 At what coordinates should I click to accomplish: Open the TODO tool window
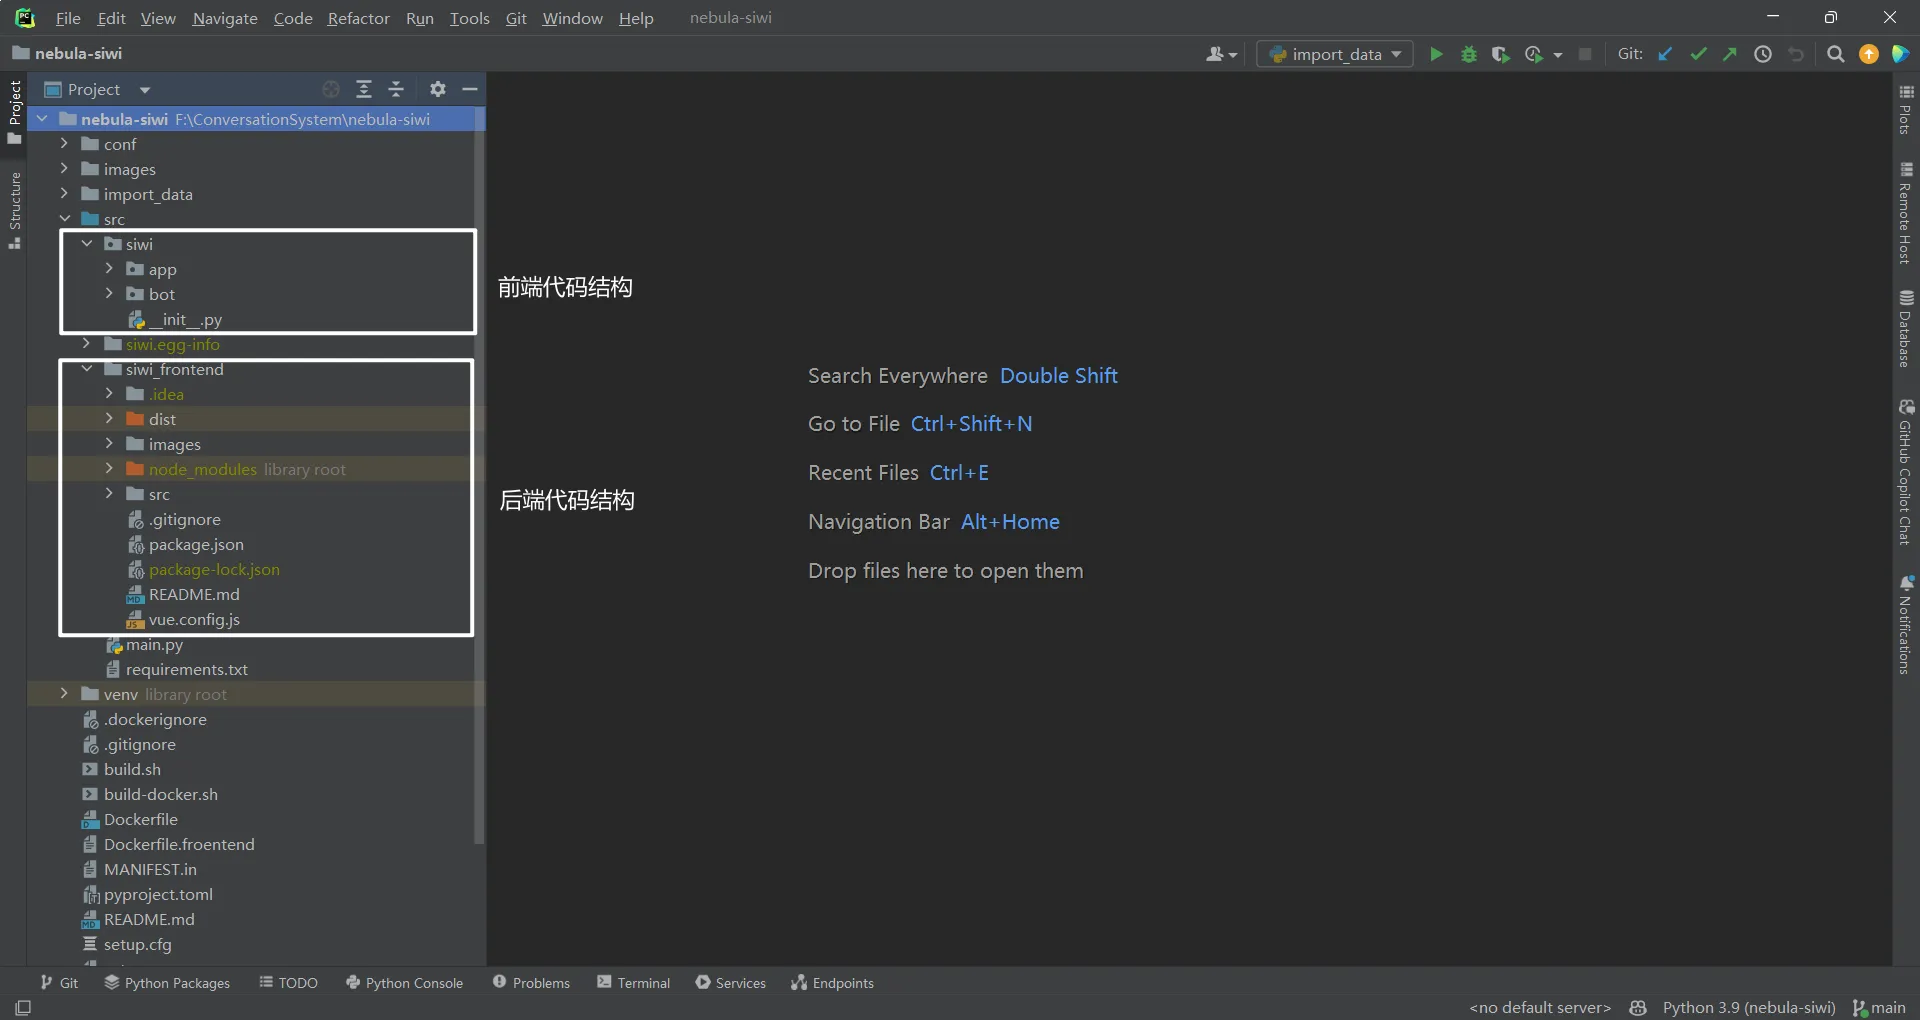(x=288, y=983)
